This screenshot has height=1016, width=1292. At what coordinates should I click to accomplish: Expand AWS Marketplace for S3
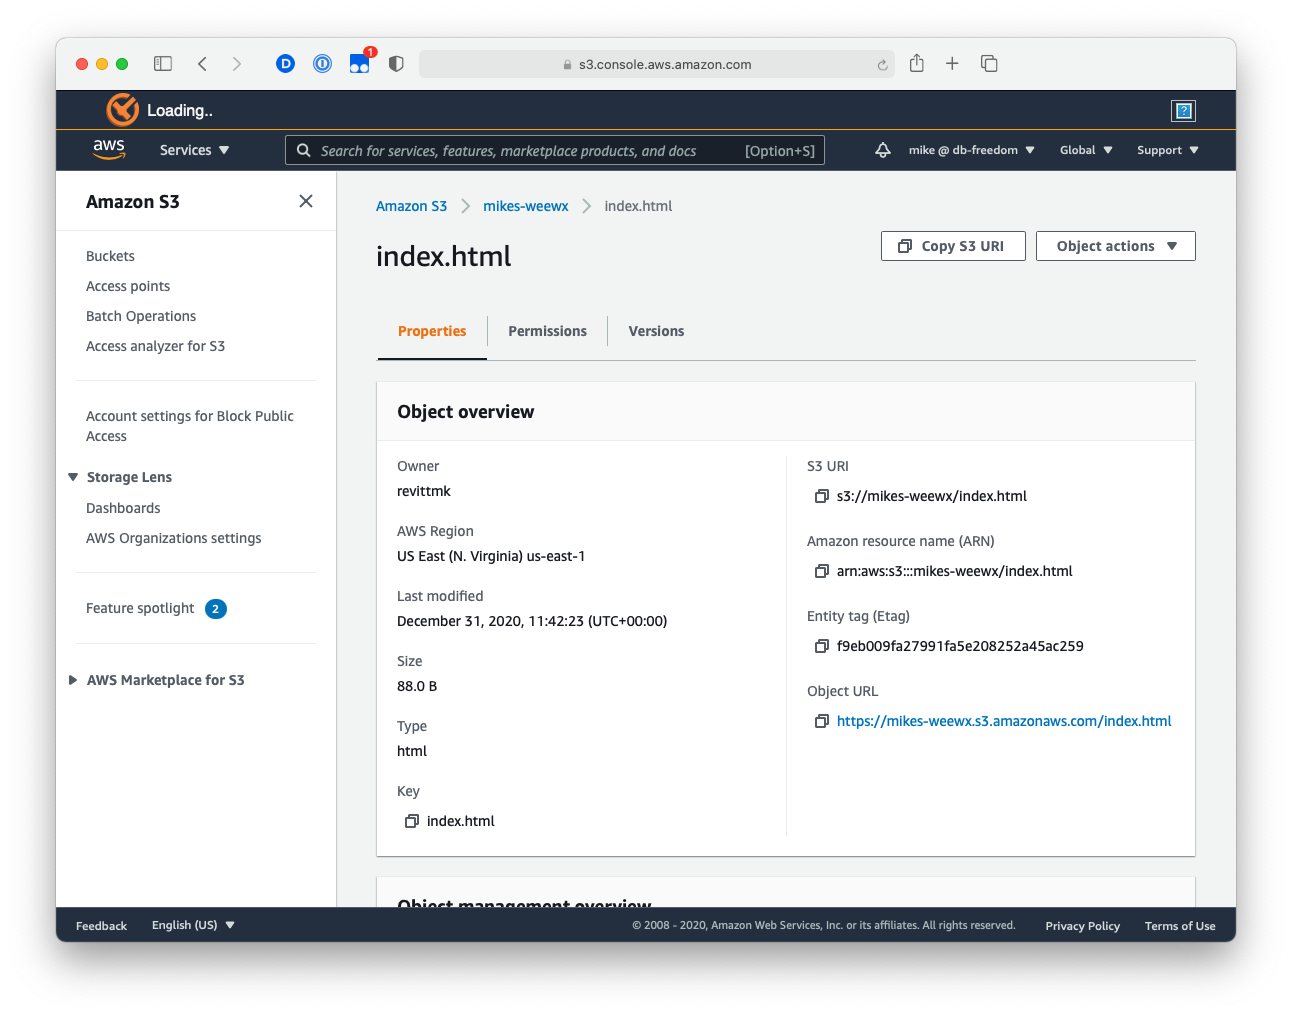(x=73, y=680)
